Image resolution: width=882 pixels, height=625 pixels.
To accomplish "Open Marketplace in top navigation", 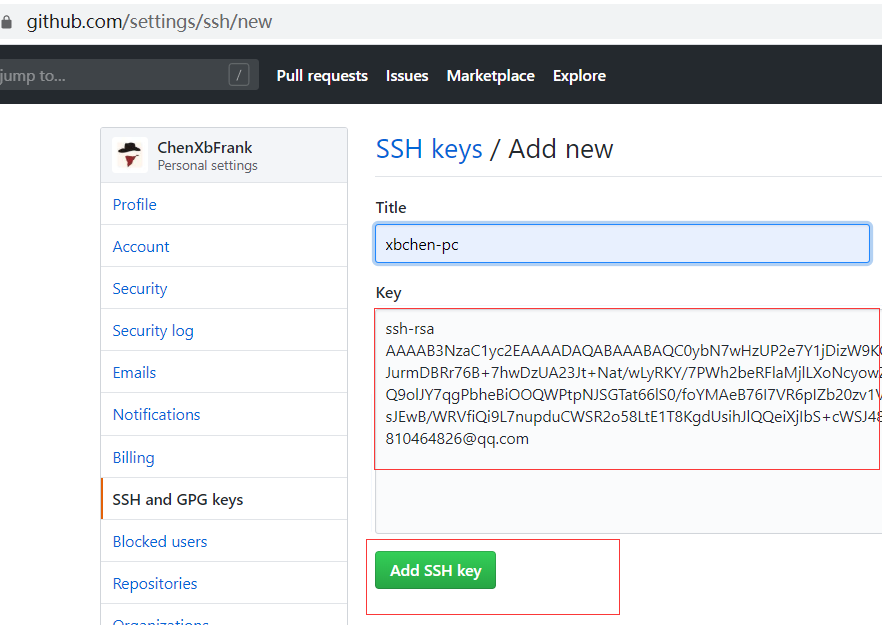I will 490,75.
